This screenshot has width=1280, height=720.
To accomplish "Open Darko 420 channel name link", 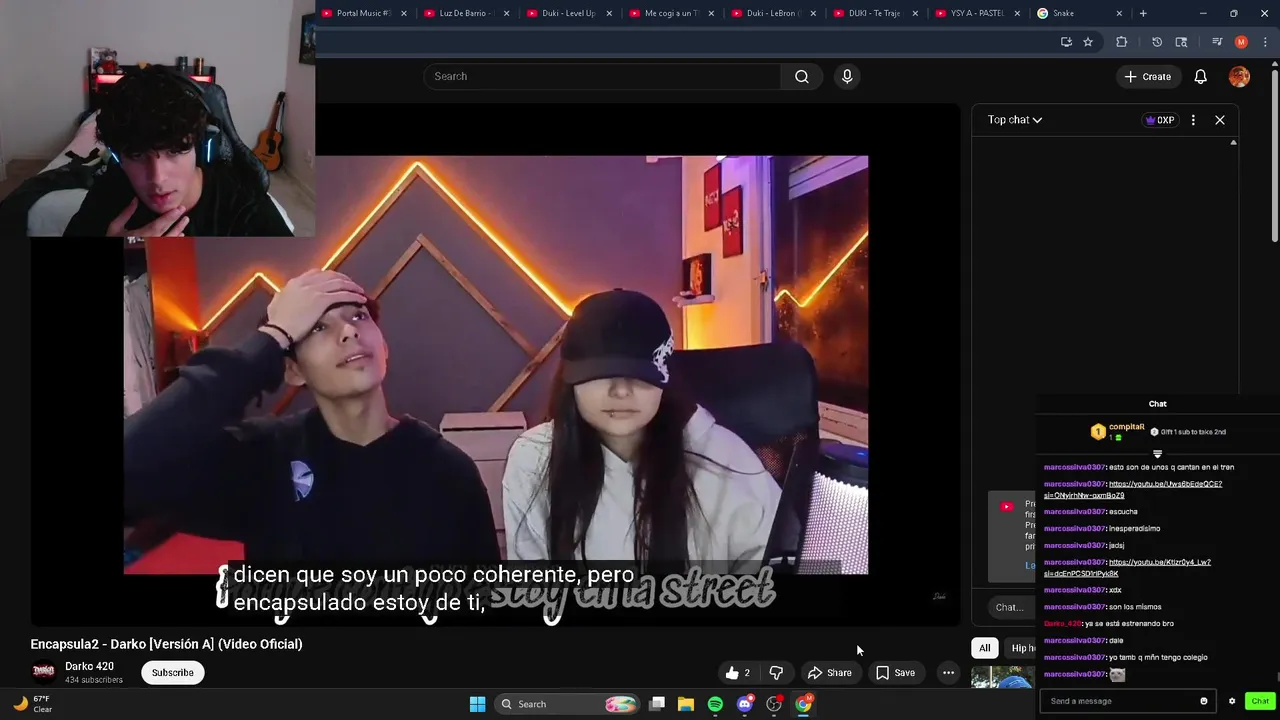I will [90, 666].
